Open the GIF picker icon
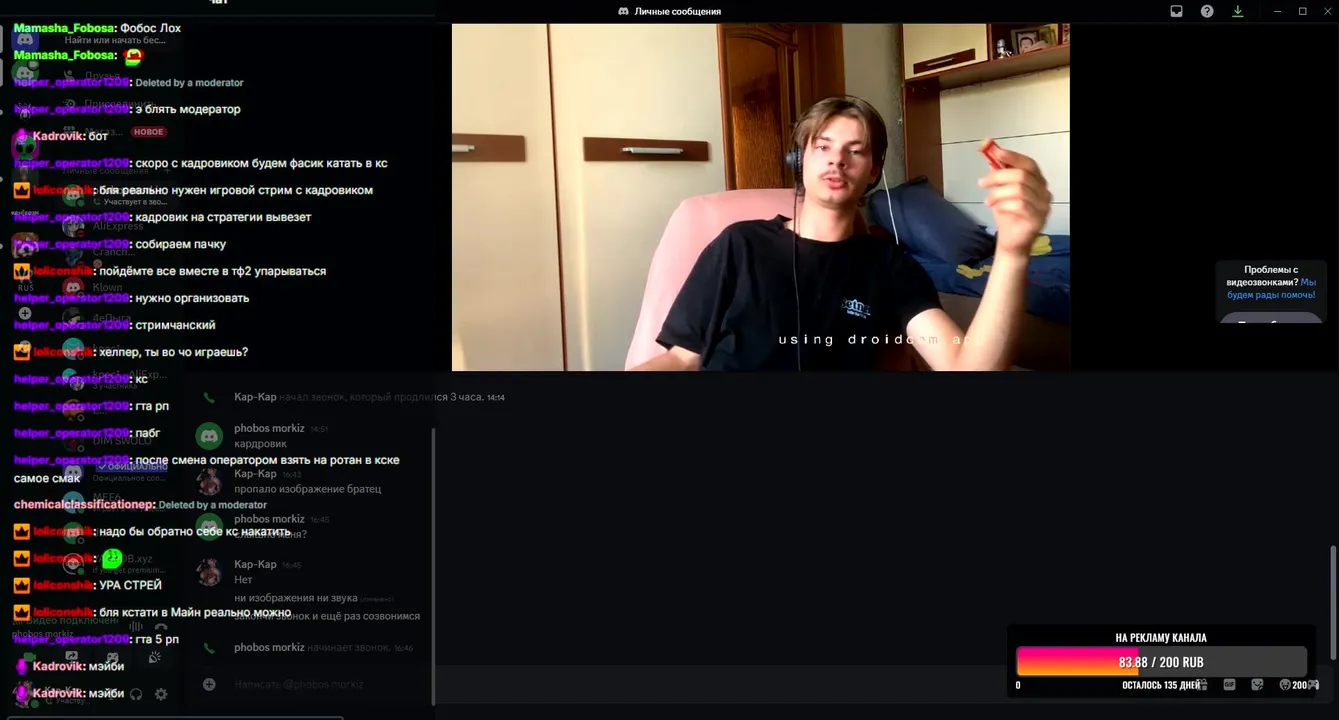Viewport: 1339px width, 720px height. pos(1229,685)
